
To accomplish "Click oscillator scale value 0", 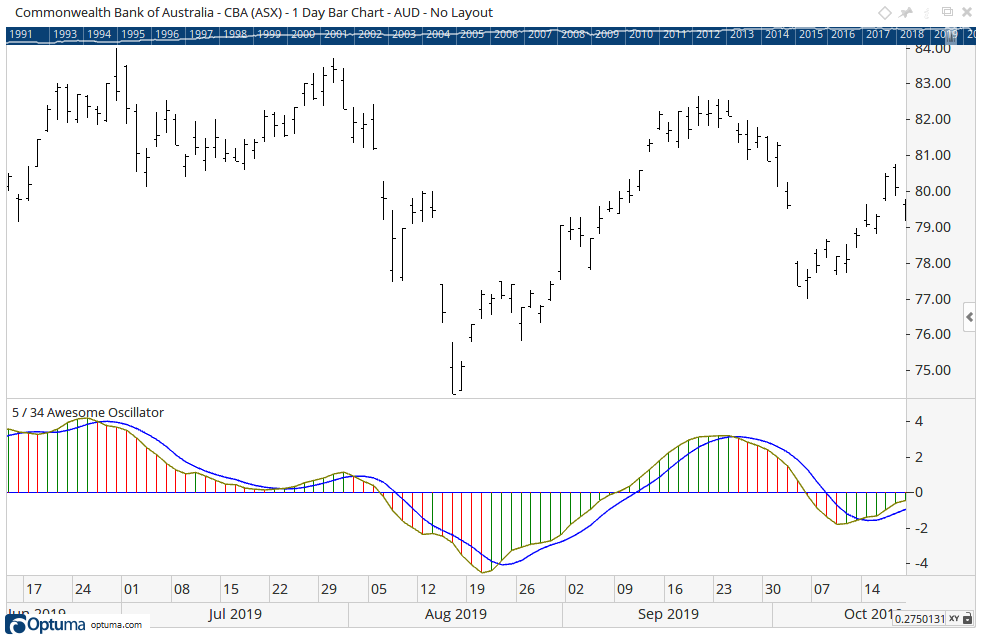I will (x=919, y=492).
